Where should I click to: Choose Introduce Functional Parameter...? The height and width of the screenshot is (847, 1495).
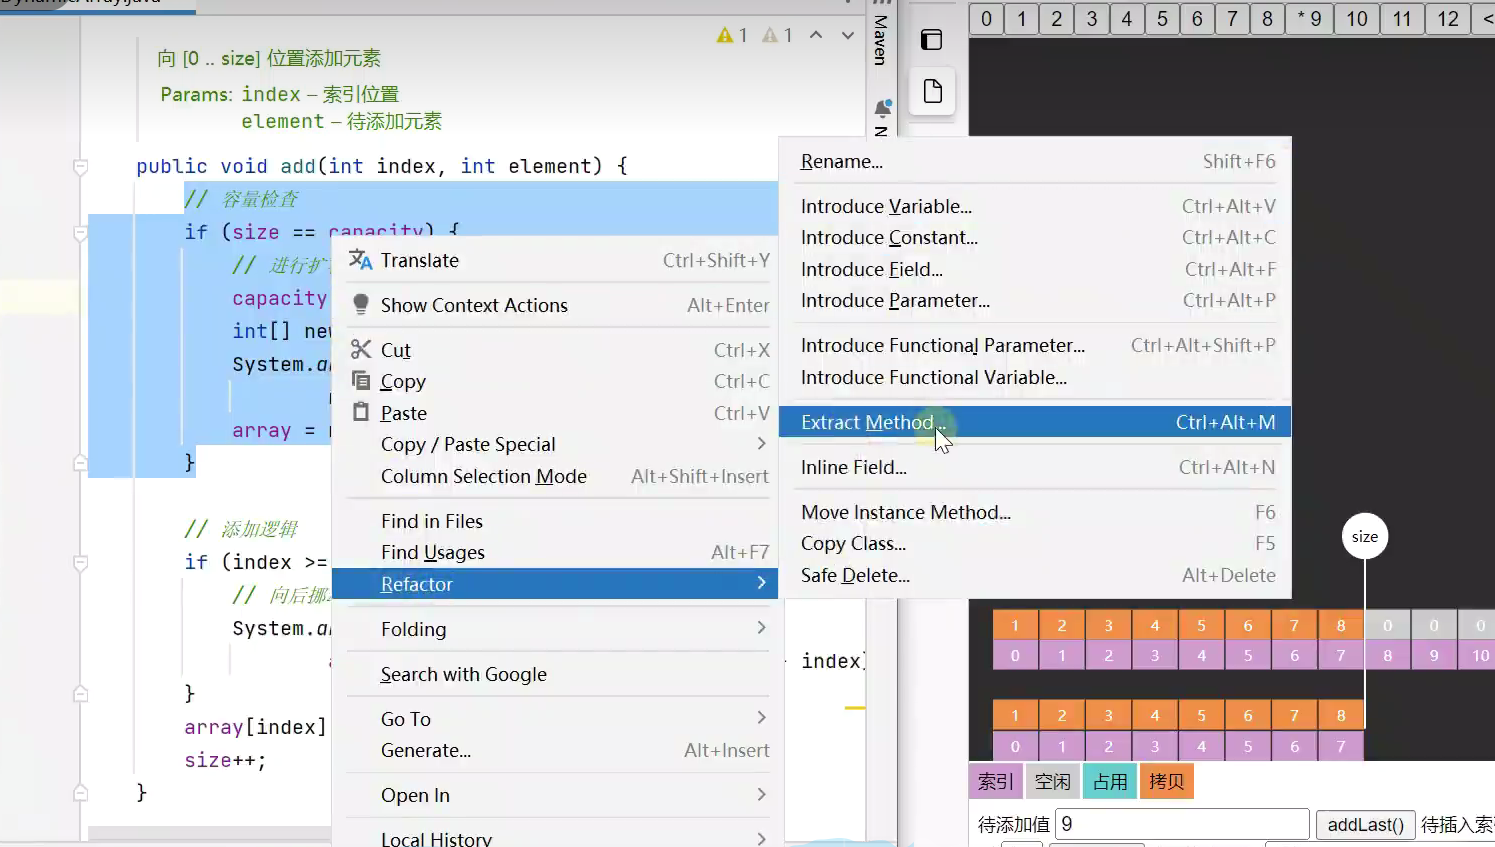point(1035,345)
